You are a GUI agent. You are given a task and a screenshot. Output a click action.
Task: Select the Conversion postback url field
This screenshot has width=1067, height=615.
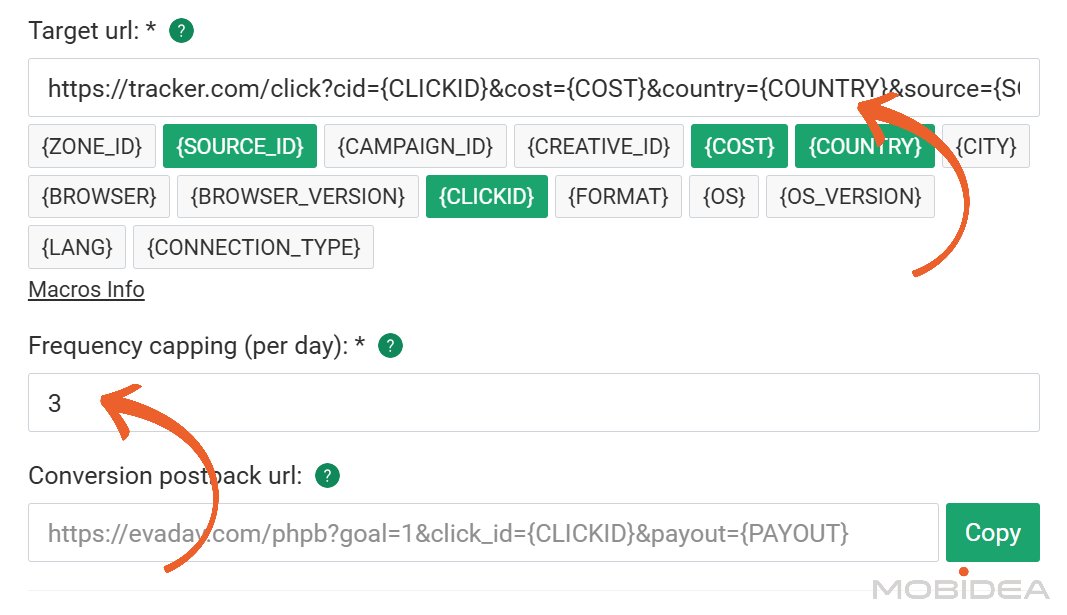483,533
